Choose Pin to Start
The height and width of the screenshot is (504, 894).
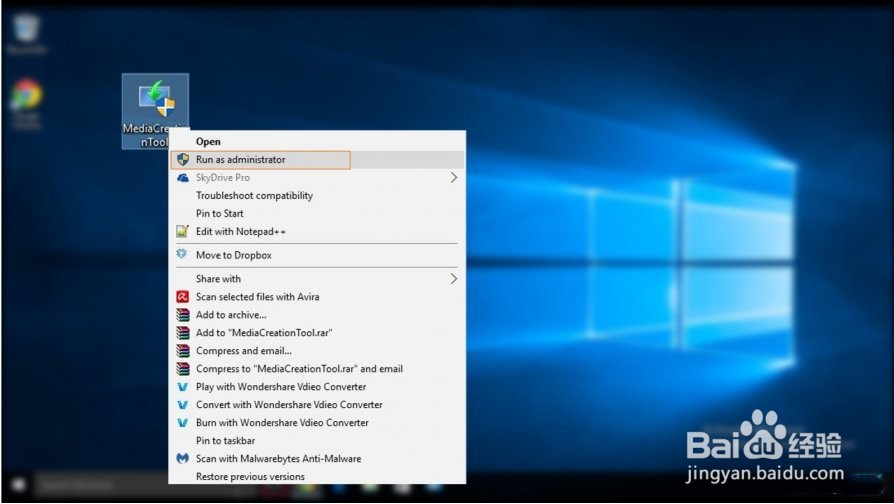317,213
